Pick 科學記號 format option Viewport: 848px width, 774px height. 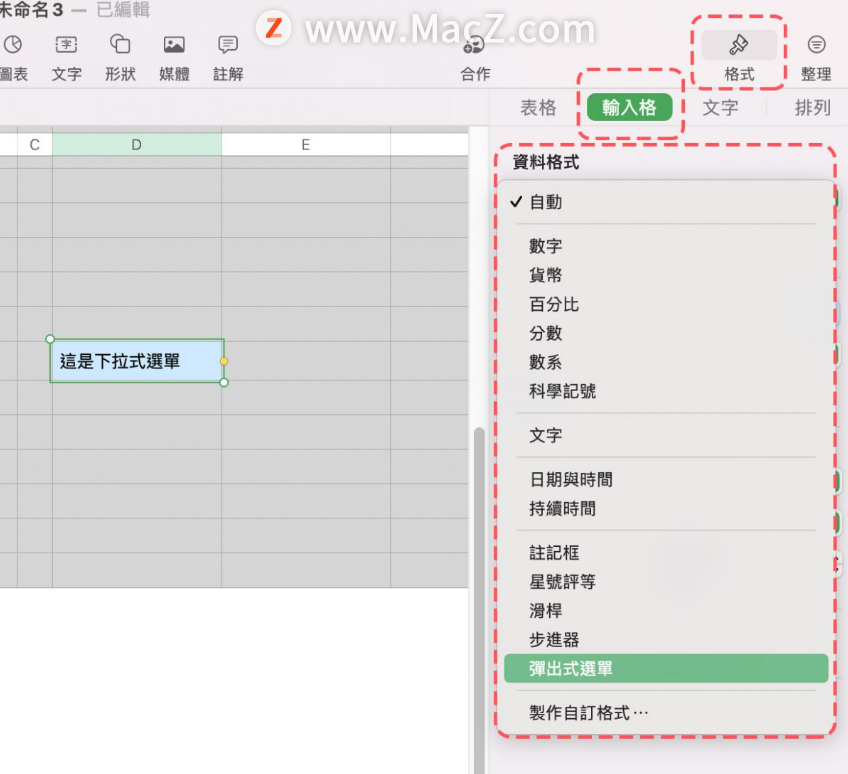666,391
